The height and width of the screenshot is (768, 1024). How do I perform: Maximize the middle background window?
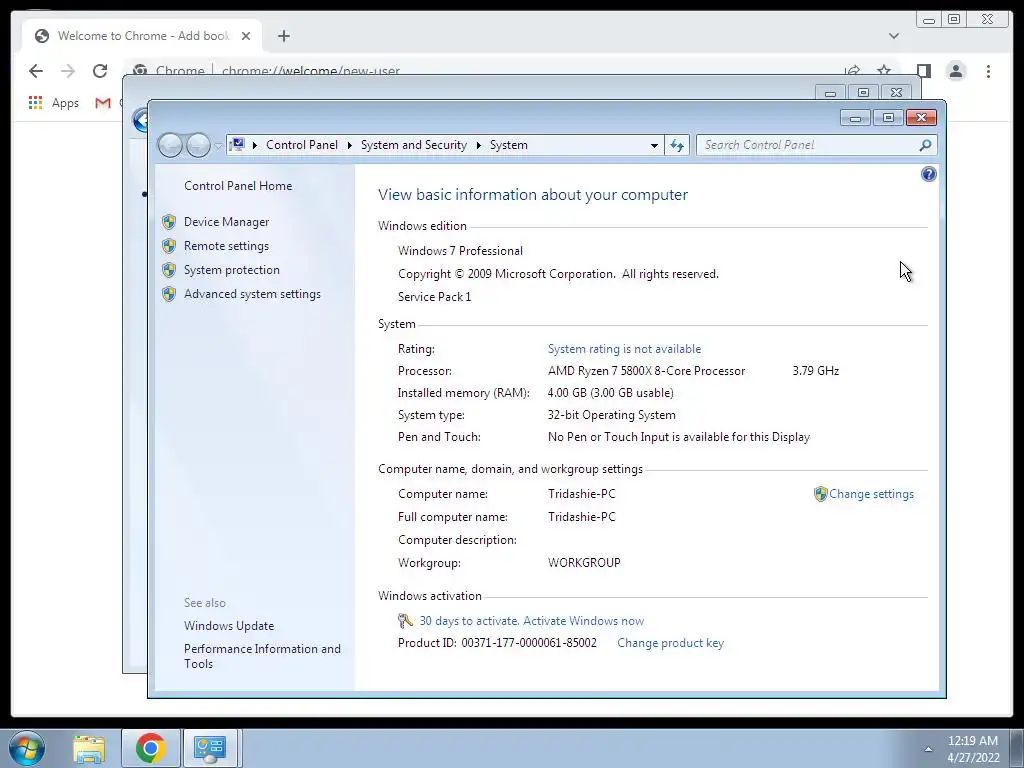point(863,92)
